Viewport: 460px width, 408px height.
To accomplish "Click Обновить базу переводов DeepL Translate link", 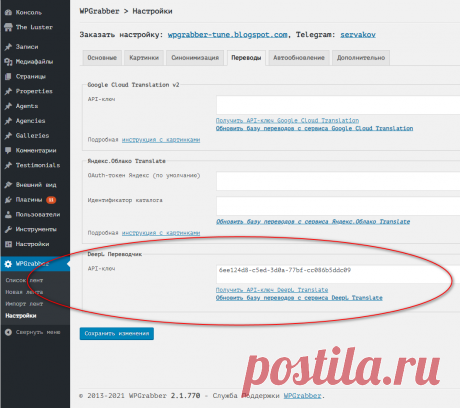I will 299,298.
